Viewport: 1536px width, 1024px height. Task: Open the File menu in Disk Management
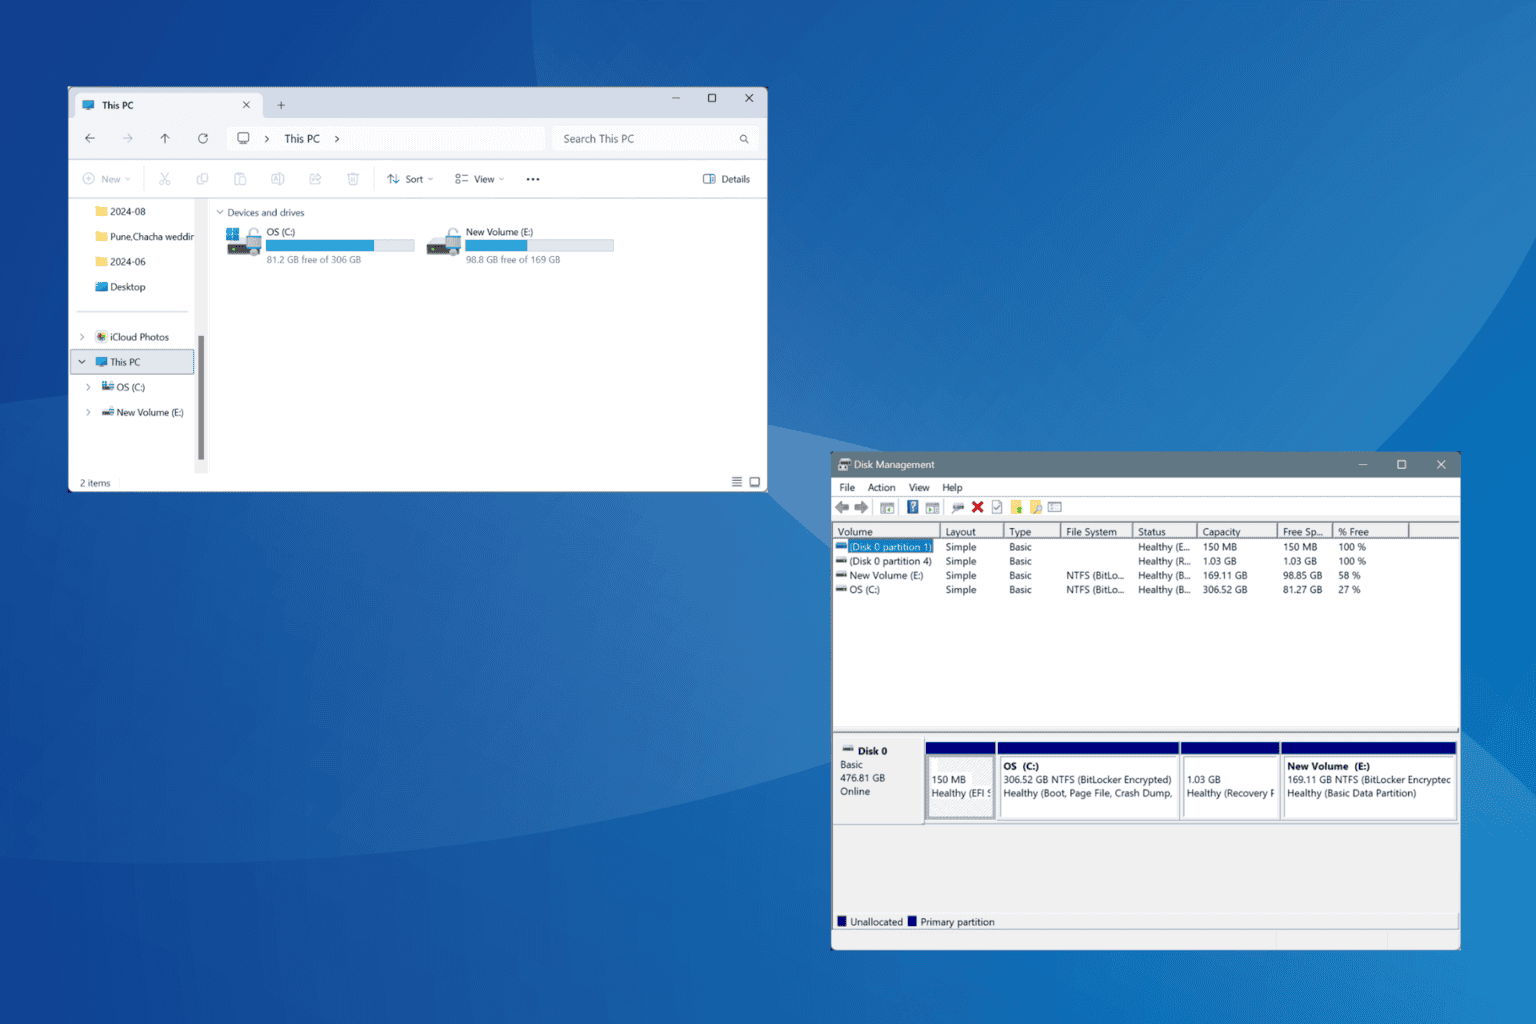tap(847, 488)
